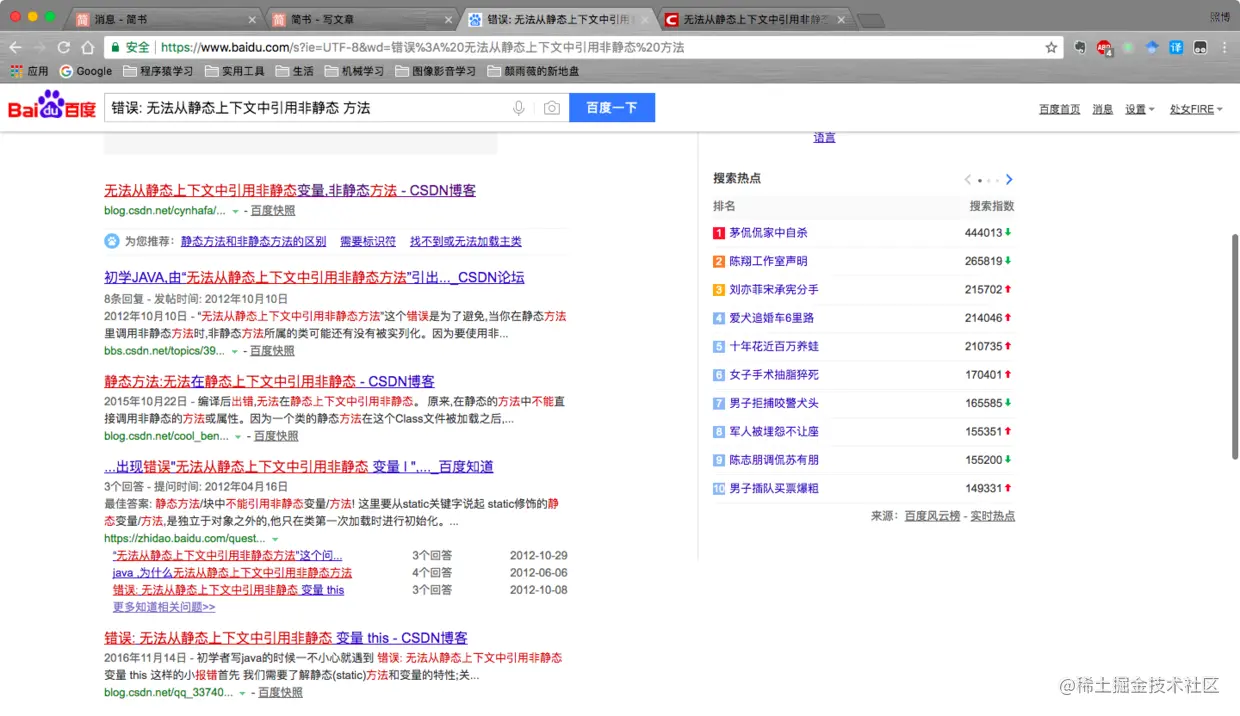Show previous hot search page arrow
This screenshot has width=1240, height=716.
tap(967, 180)
